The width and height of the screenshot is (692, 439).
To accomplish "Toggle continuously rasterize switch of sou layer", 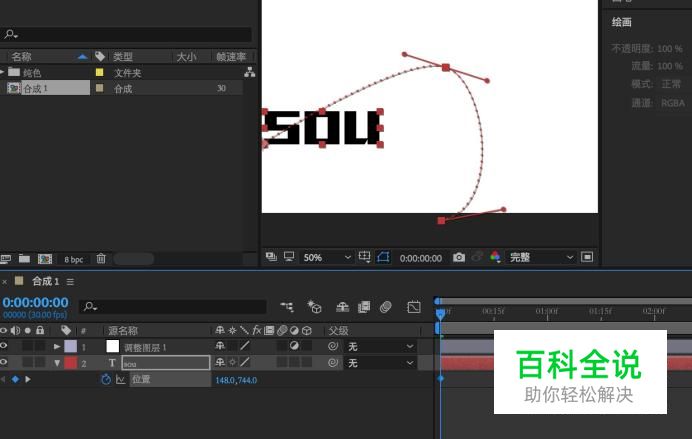I will pos(233,362).
